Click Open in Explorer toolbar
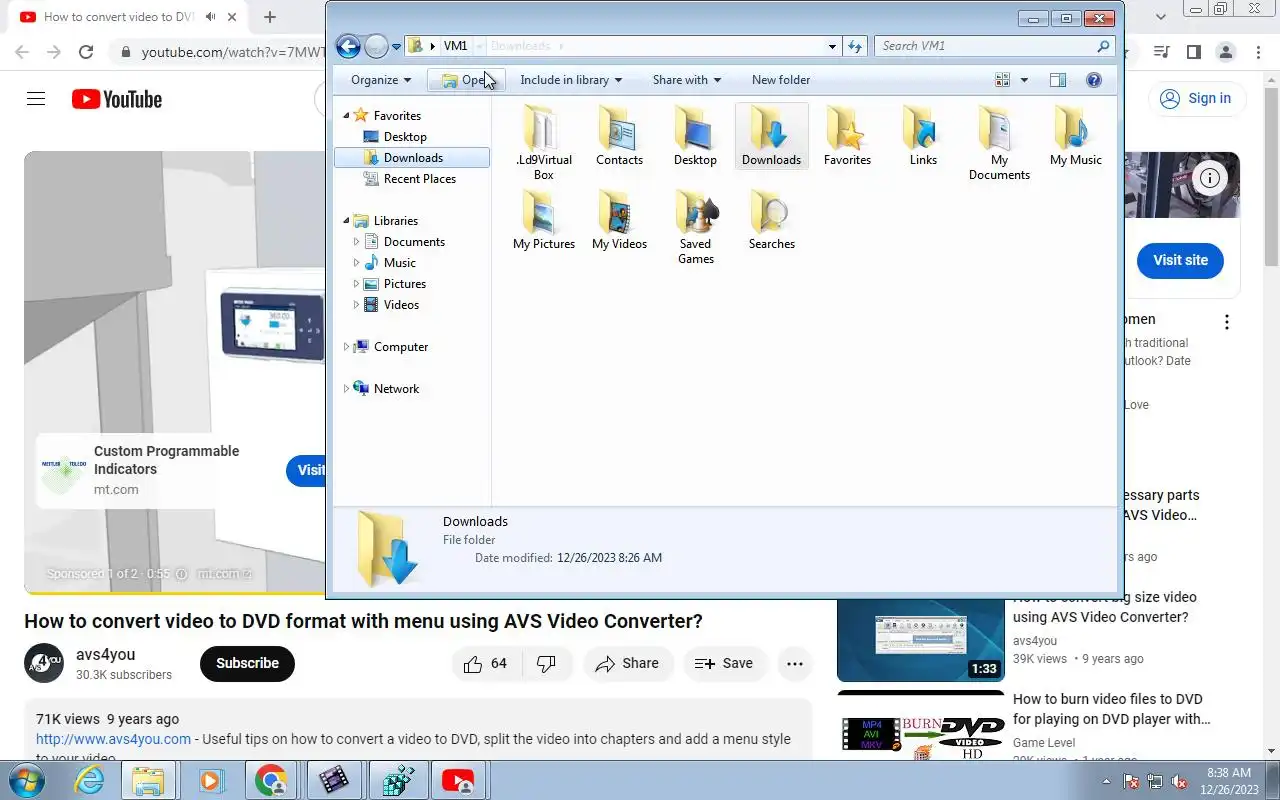Viewport: 1280px width, 800px height. tap(465, 80)
